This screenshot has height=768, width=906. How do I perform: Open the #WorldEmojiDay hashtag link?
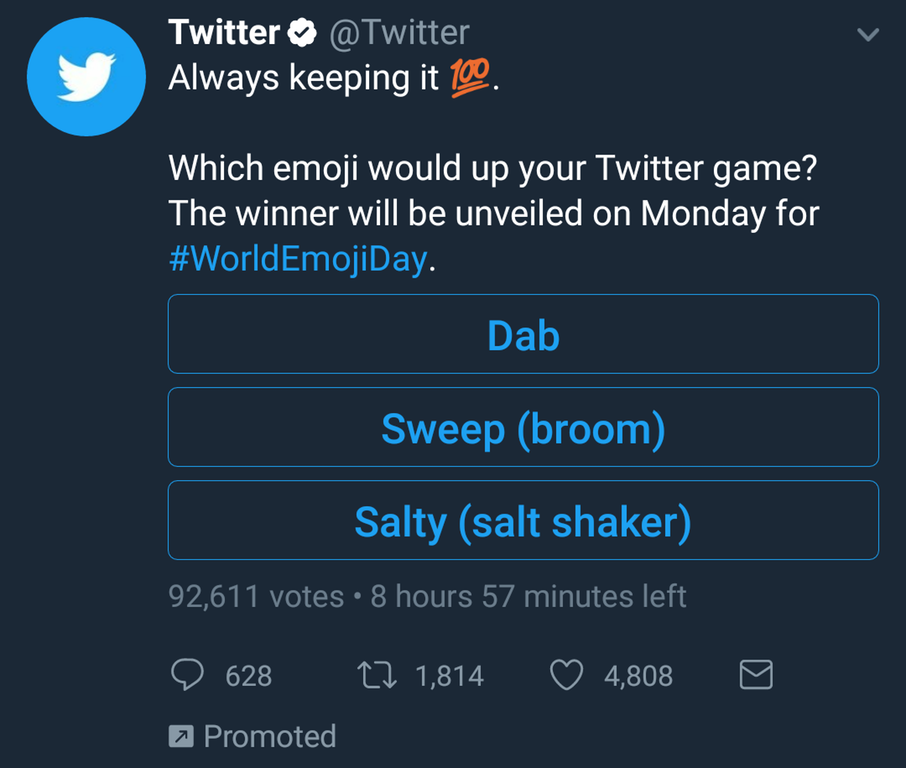point(298,260)
